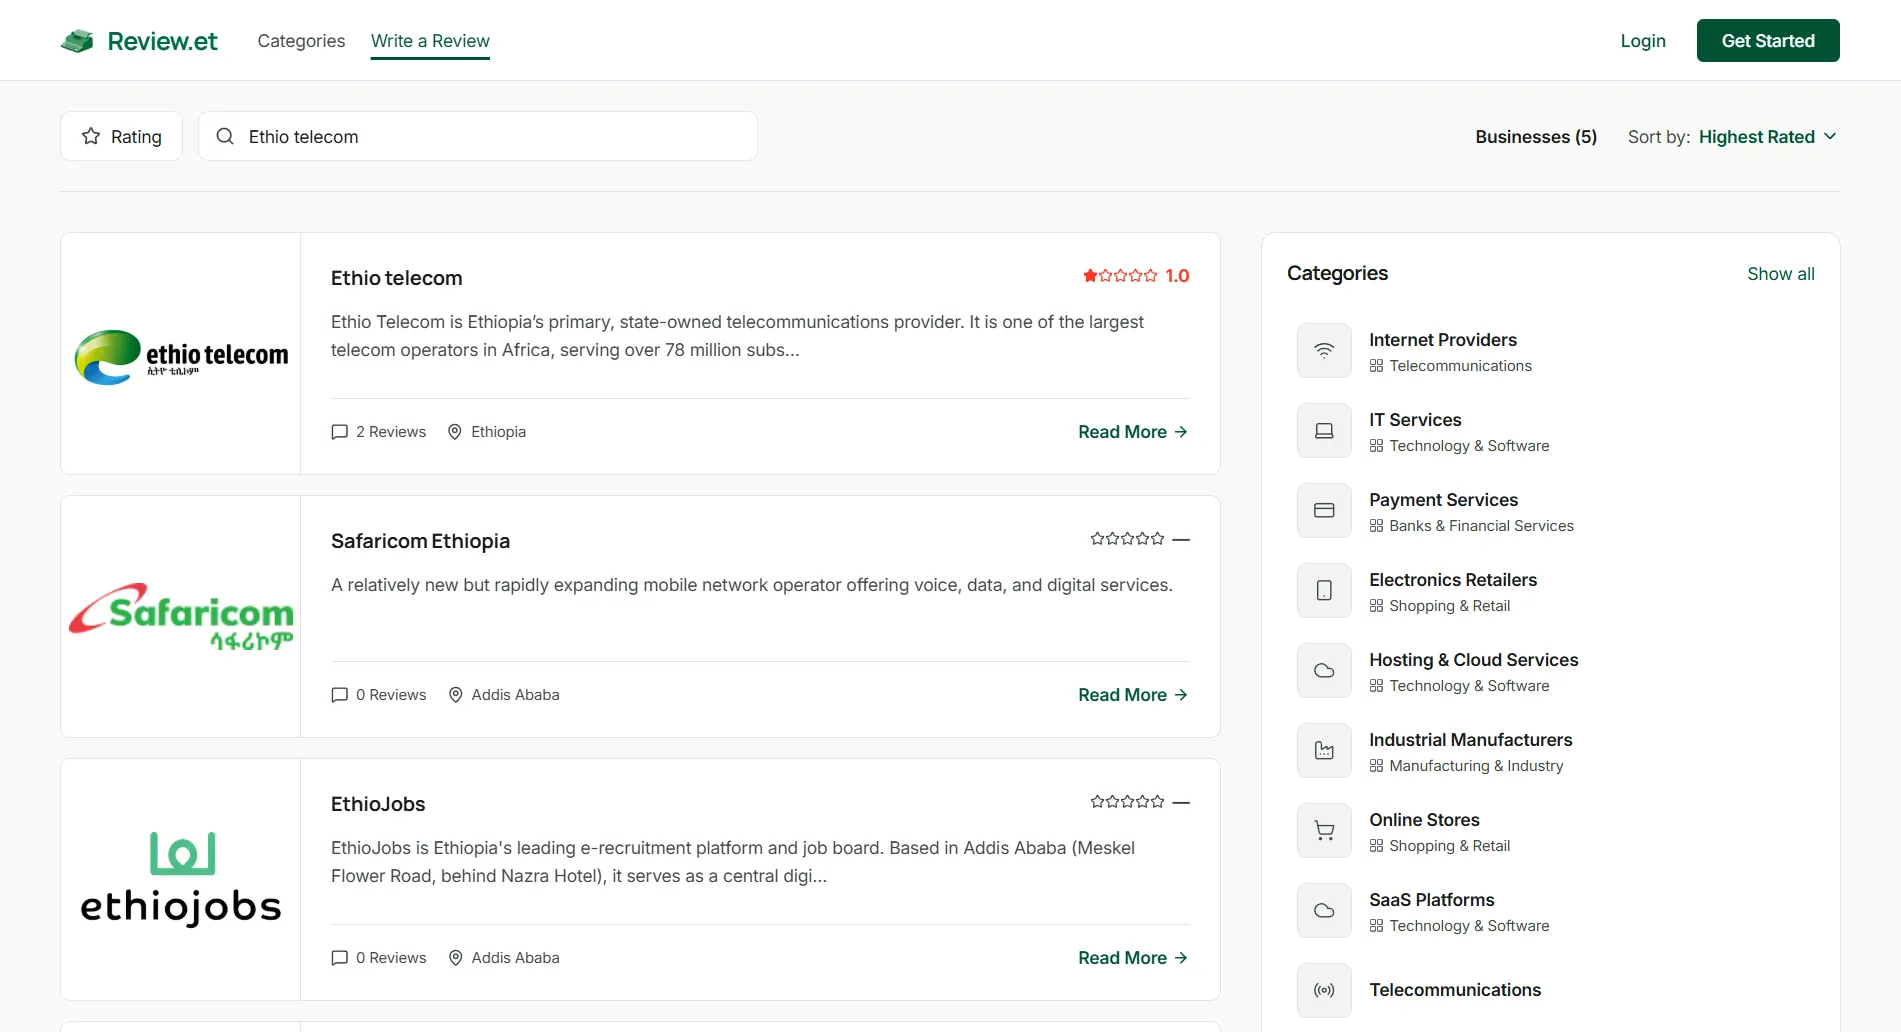The image size is (1901, 1032).
Task: Click the IT Services laptop icon
Action: [1324, 430]
